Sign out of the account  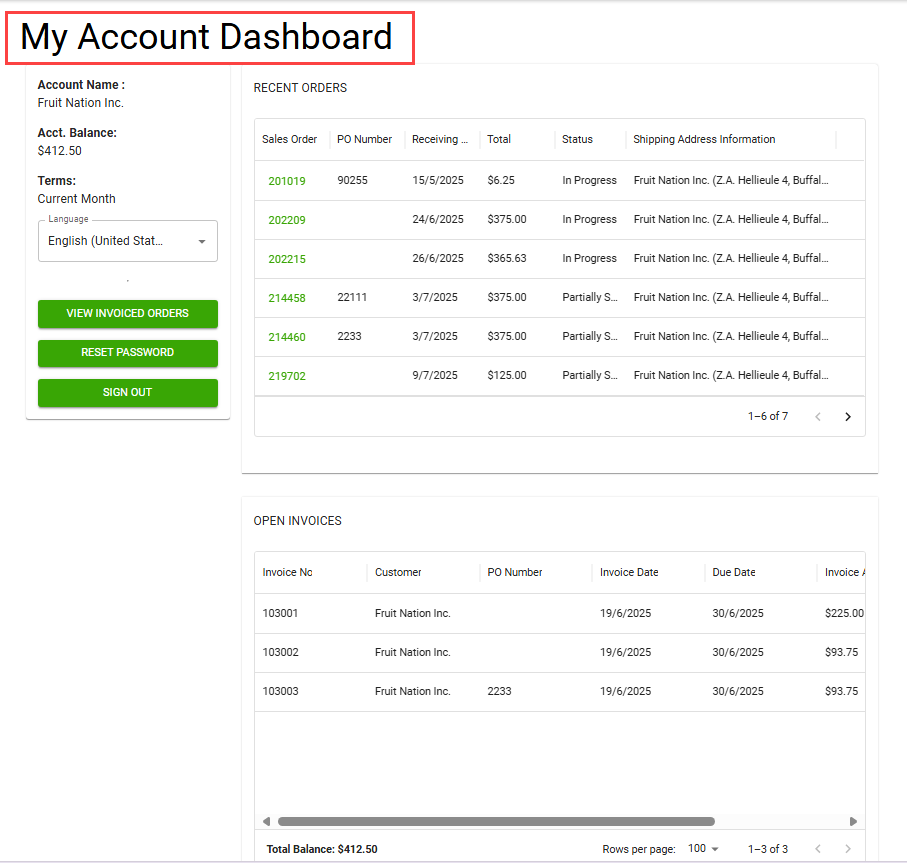tap(127, 393)
